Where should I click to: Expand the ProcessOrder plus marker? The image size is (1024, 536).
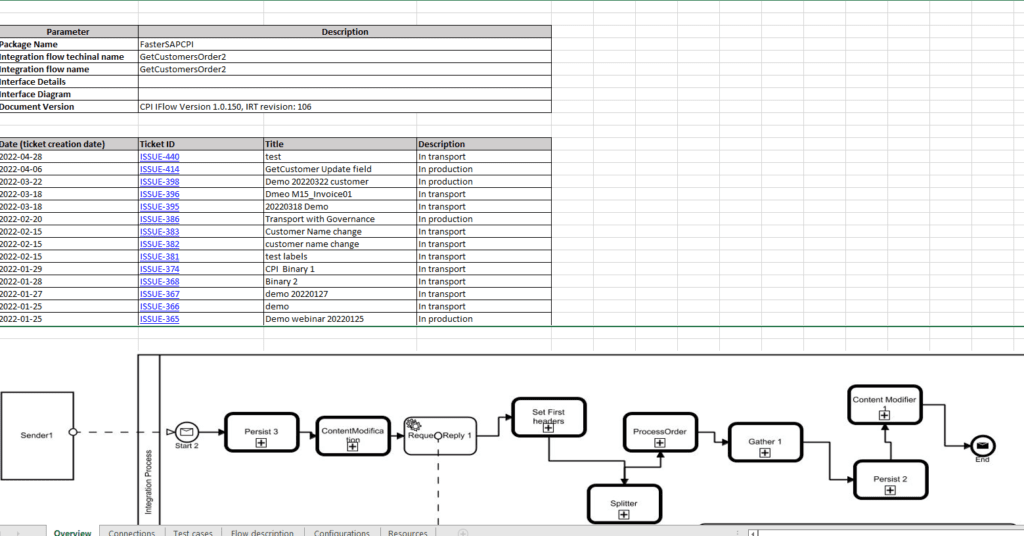tap(660, 443)
